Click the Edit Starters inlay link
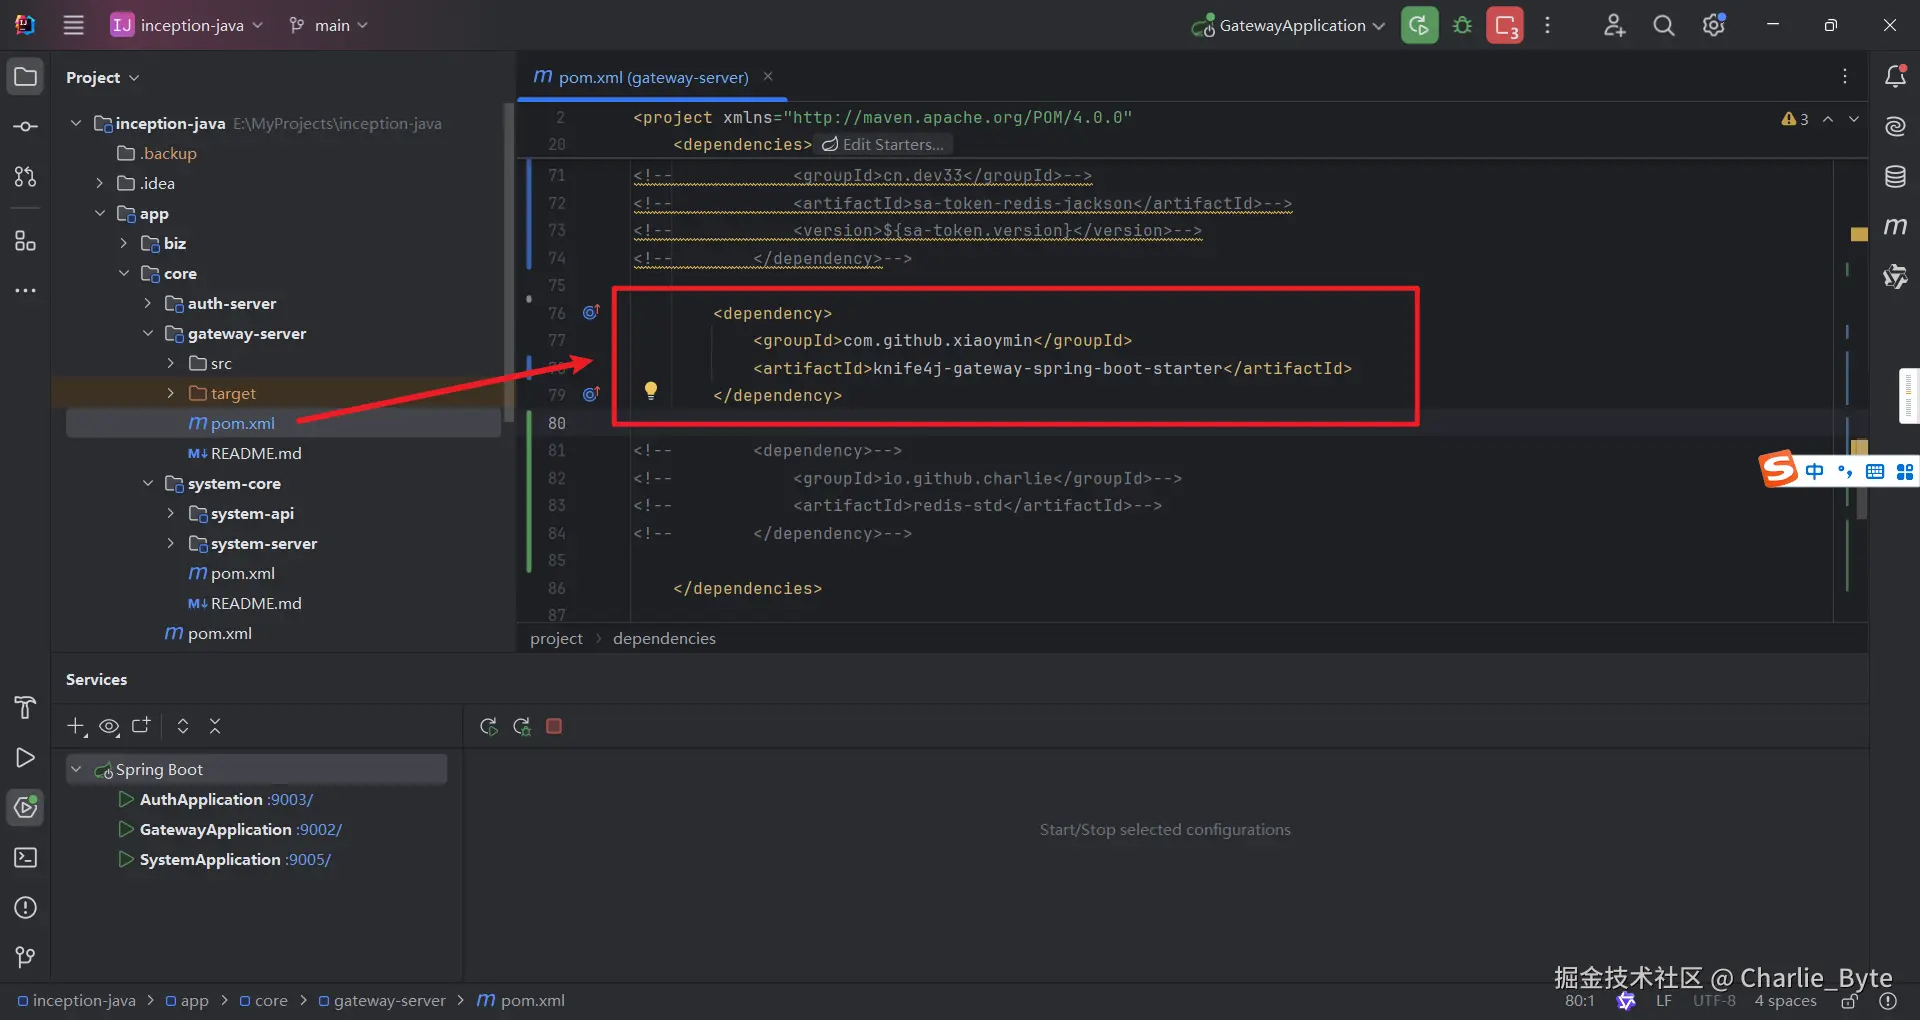This screenshot has height=1020, width=1920. (x=882, y=145)
